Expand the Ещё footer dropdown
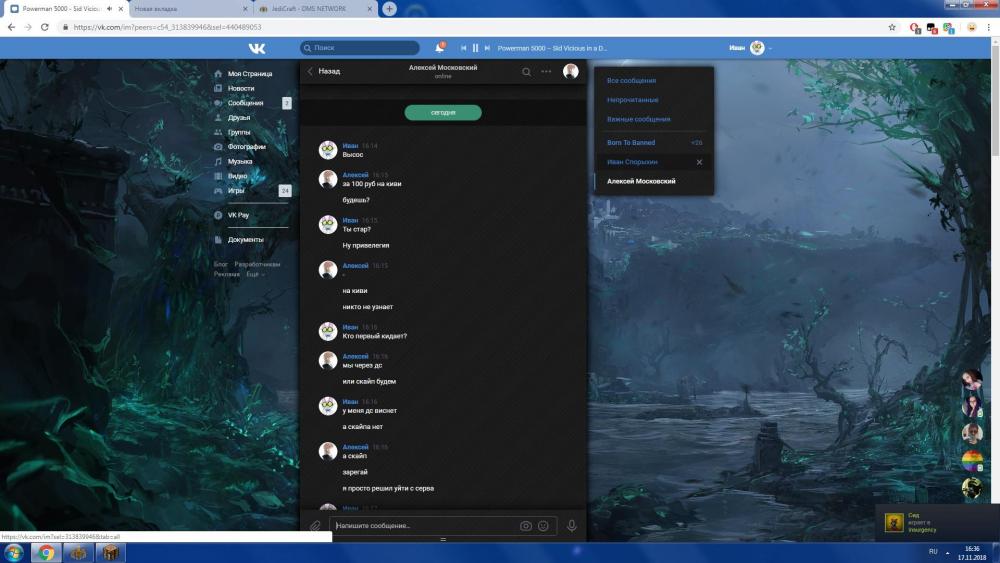This screenshot has height=563, width=1000. pos(255,275)
